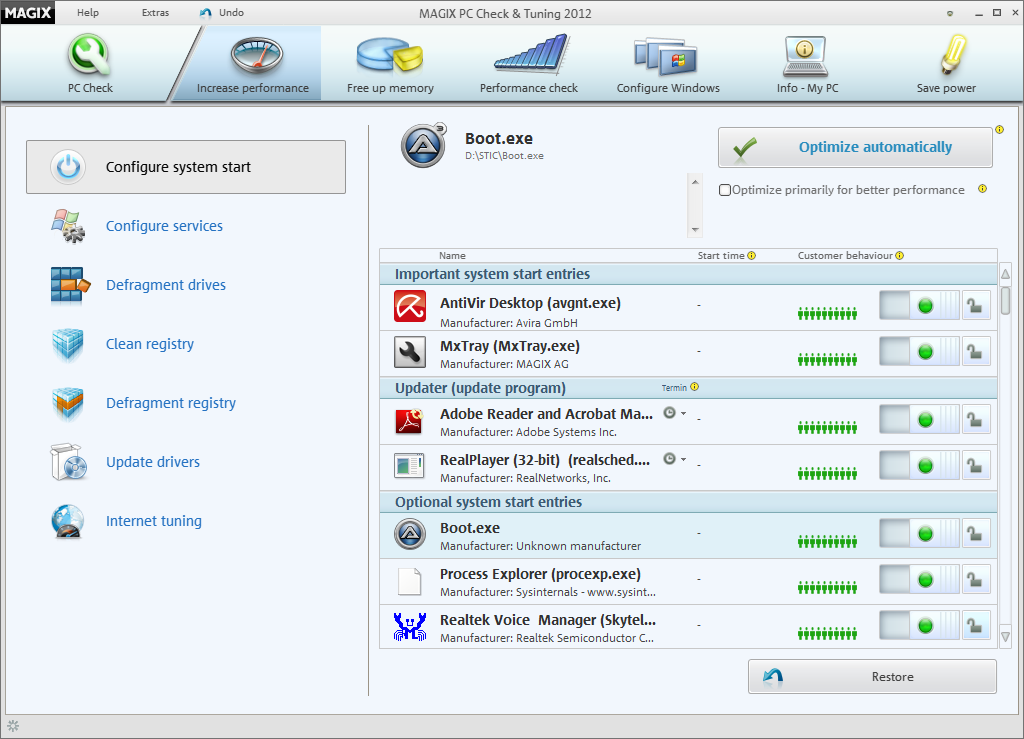
Task: Toggle AntiVir Desktop startup switch
Action: [x=920, y=306]
